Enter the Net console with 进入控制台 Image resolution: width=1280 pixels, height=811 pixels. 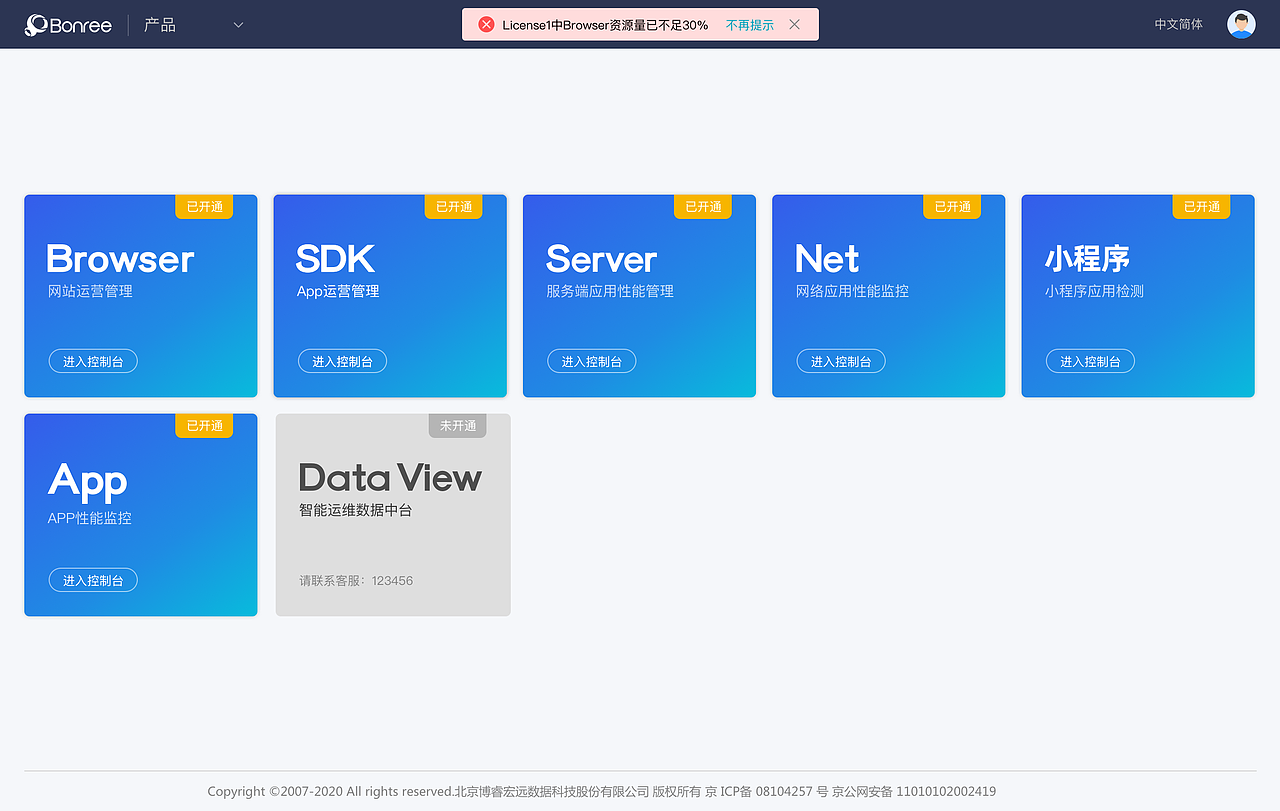841,361
